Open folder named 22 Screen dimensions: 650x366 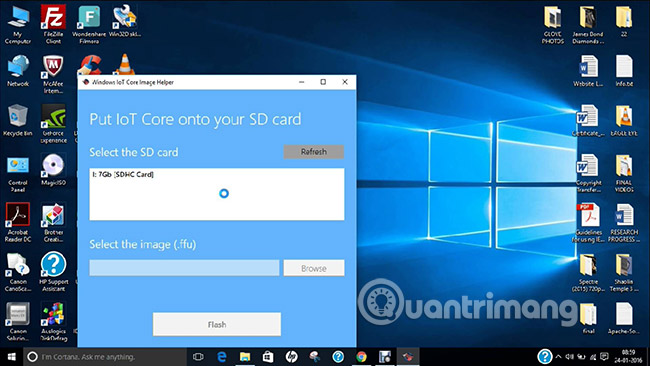click(624, 22)
